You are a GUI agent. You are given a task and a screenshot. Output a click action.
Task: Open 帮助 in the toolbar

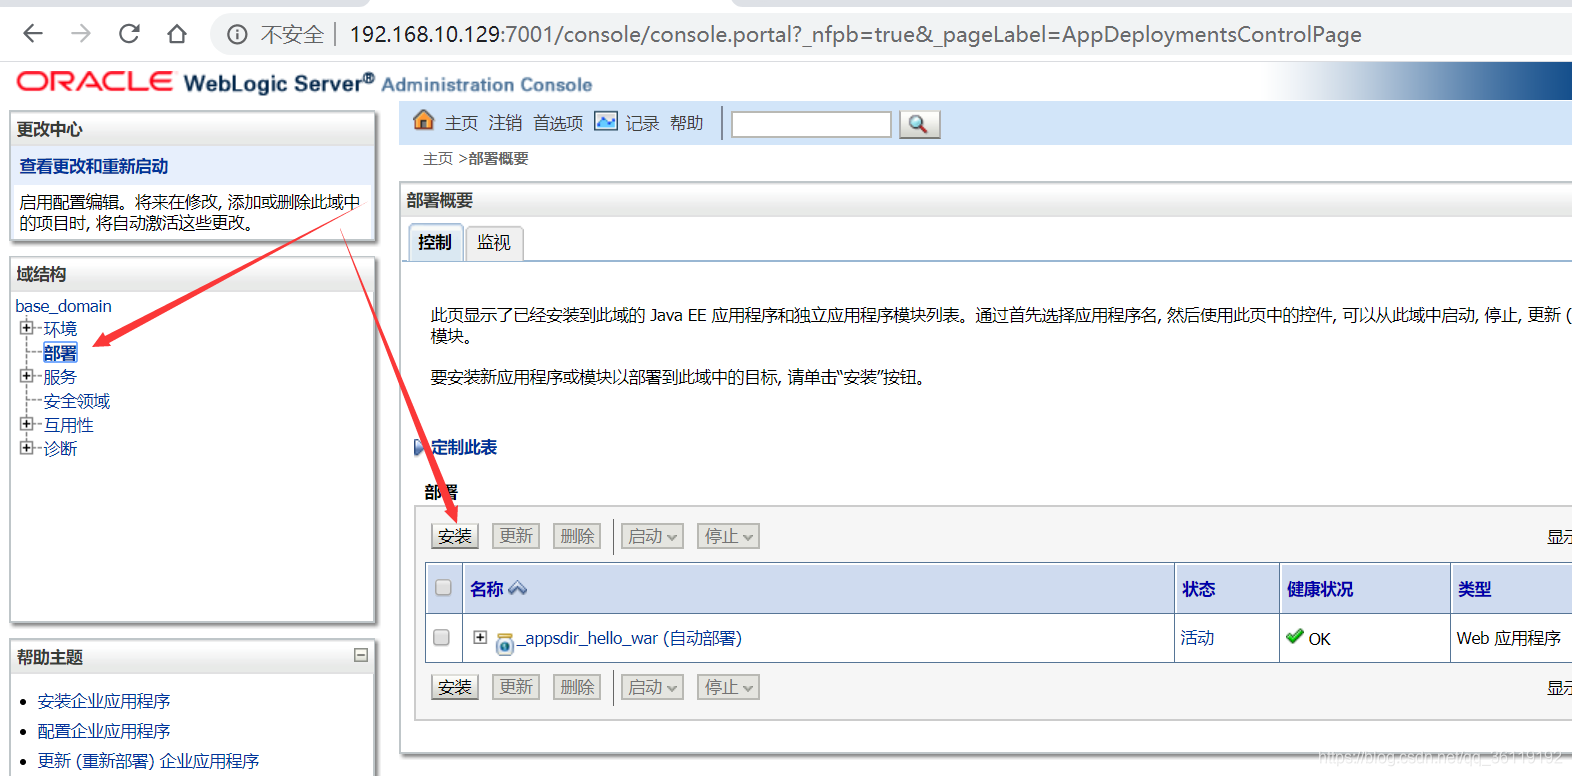click(686, 123)
